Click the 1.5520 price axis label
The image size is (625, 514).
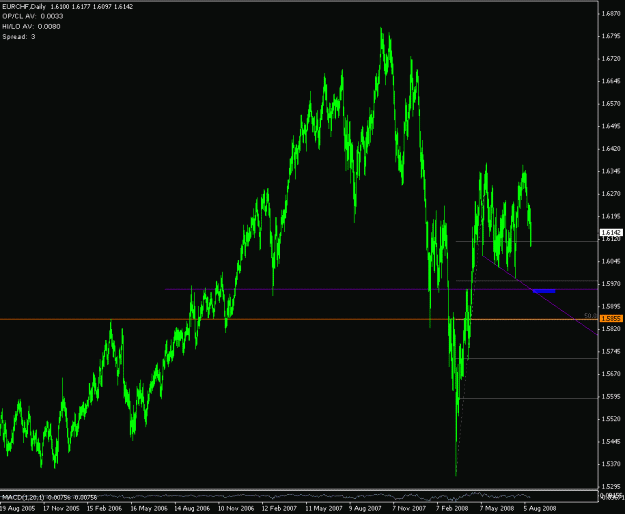[611, 419]
